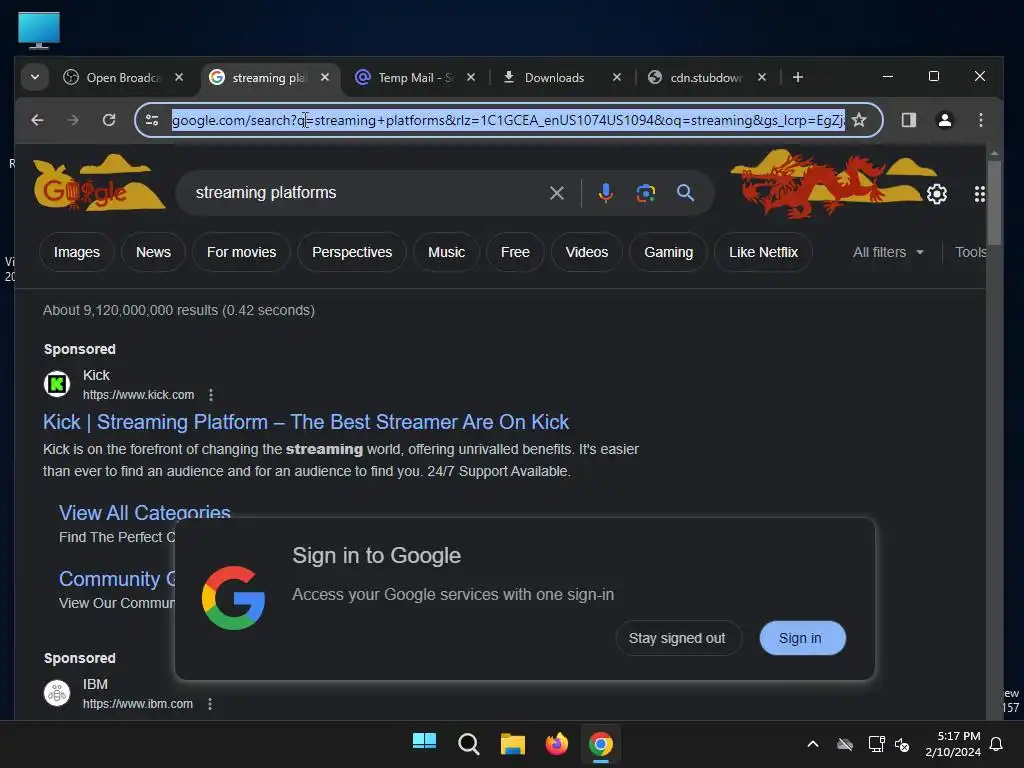Click the page vertical scrollbar thumb
Image resolution: width=1024 pixels, height=768 pixels.
pyautogui.click(x=994, y=202)
